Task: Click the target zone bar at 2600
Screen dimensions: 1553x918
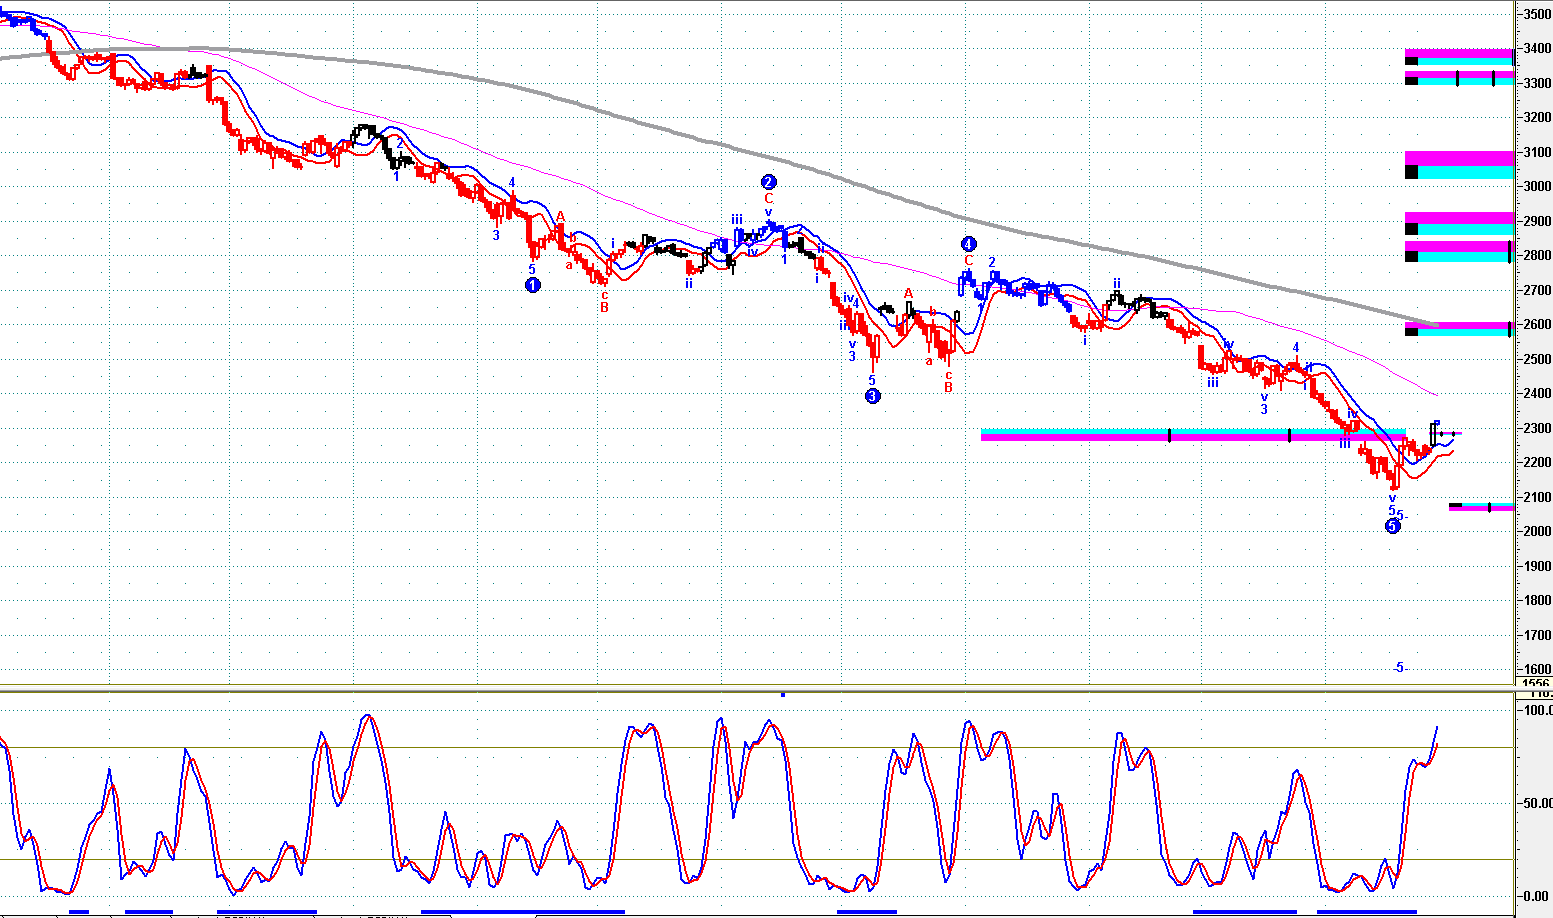Action: [x=1460, y=328]
